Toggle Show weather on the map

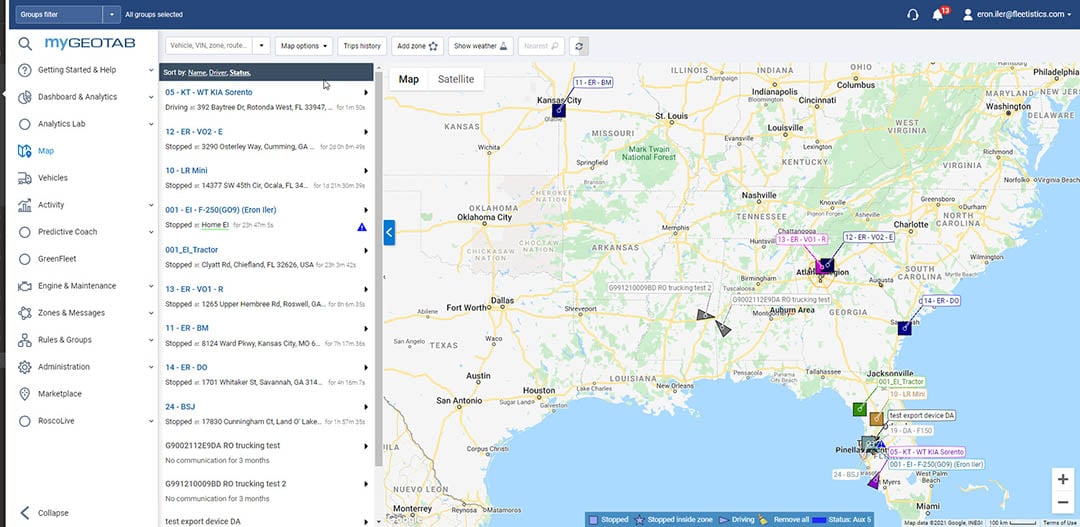coord(480,46)
